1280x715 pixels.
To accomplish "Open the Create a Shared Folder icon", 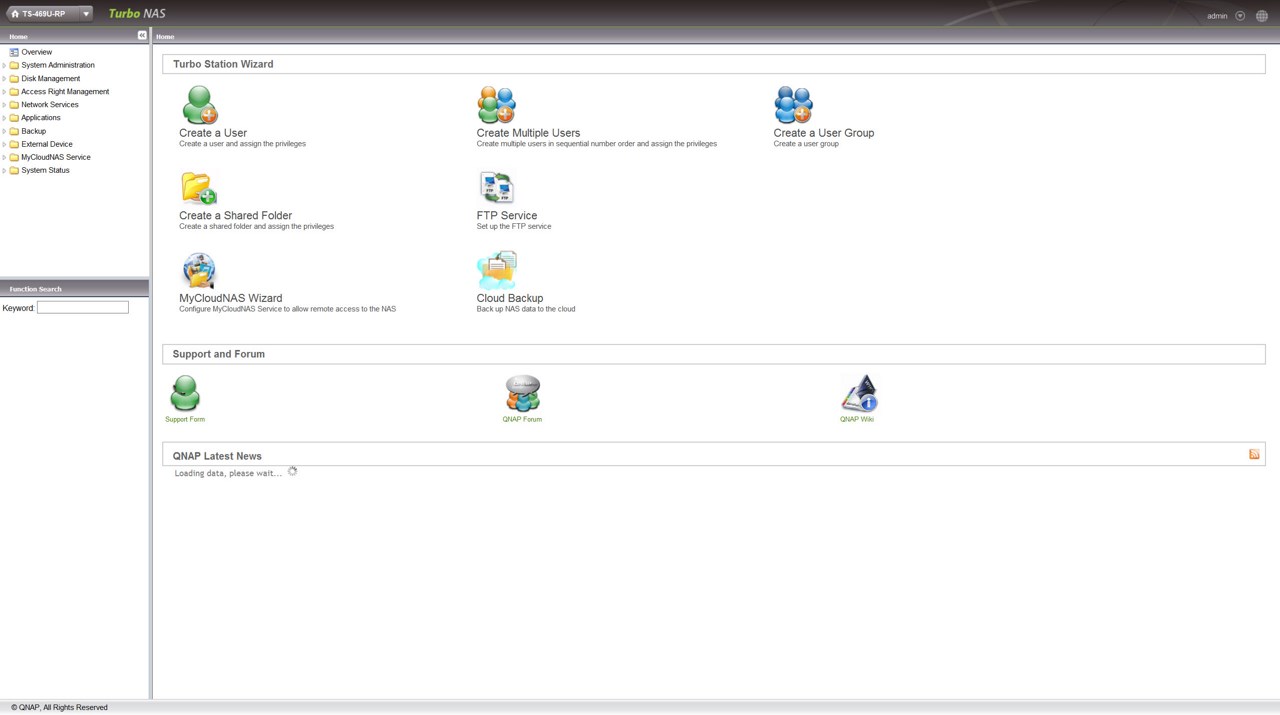I will click(x=199, y=188).
